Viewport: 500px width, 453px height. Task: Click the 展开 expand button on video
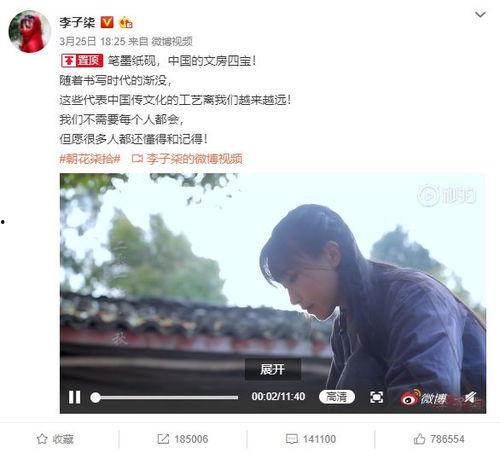click(273, 369)
